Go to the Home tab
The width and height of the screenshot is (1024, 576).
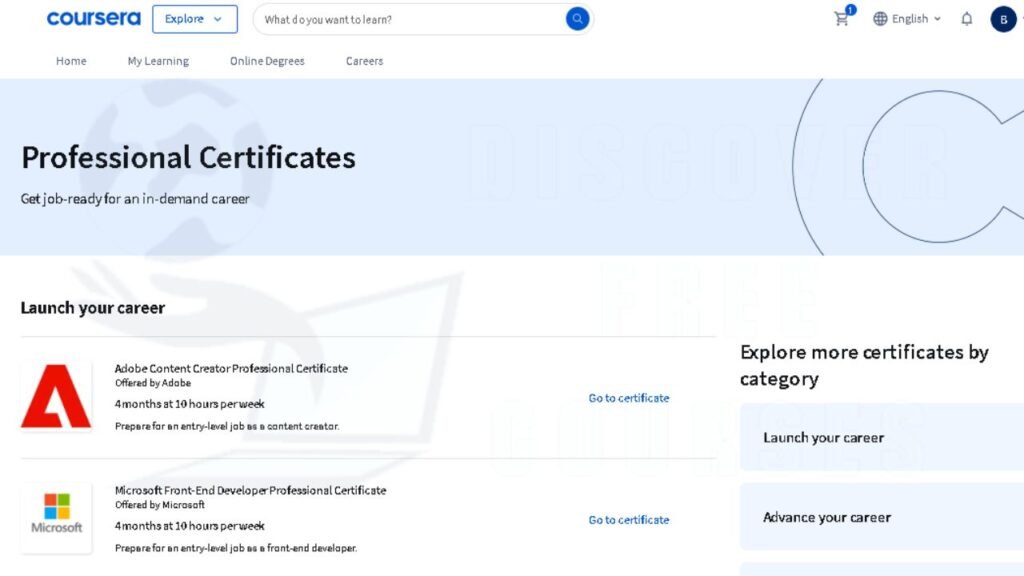(71, 61)
